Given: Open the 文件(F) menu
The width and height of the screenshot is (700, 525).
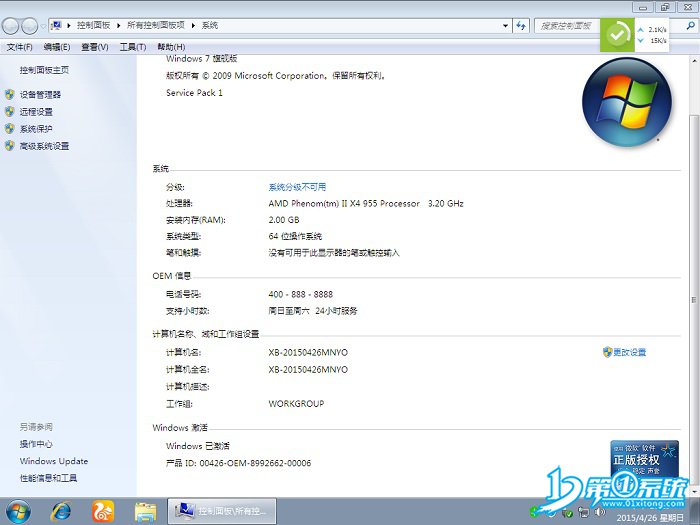Looking at the screenshot, I should pyautogui.click(x=20, y=47).
